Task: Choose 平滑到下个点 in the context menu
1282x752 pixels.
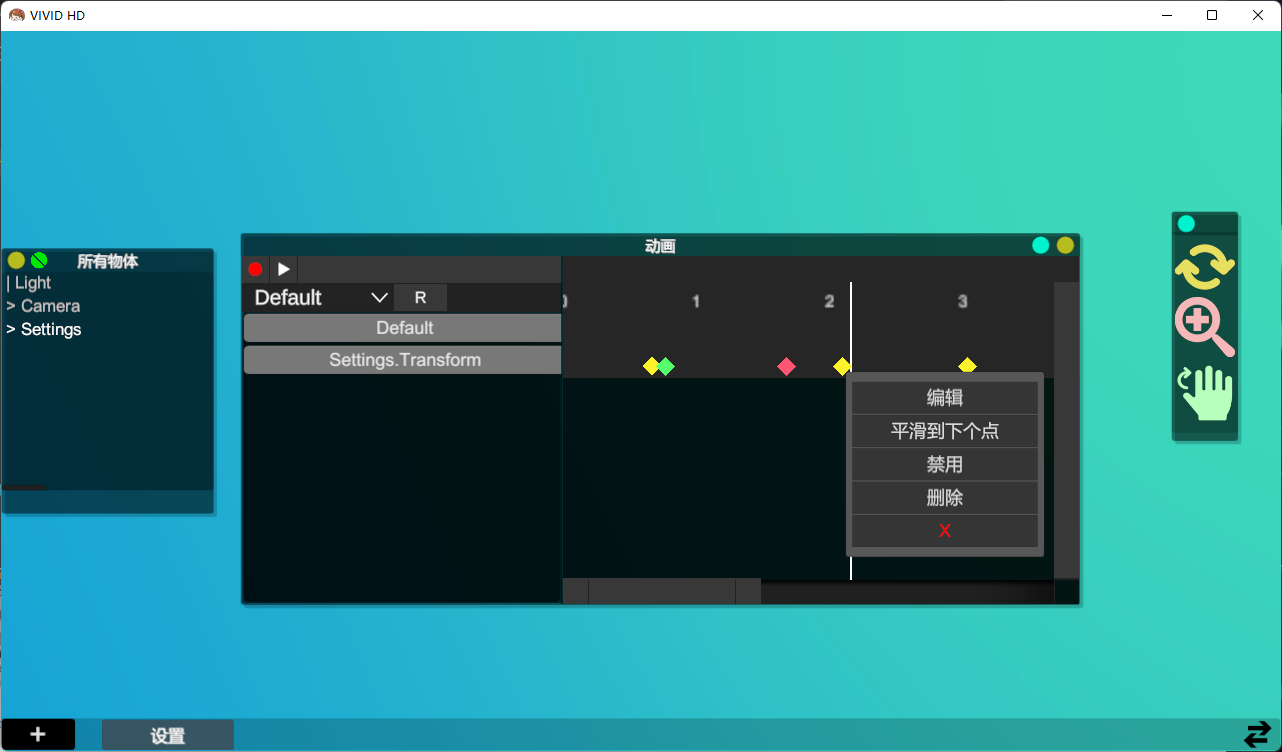Action: [944, 431]
